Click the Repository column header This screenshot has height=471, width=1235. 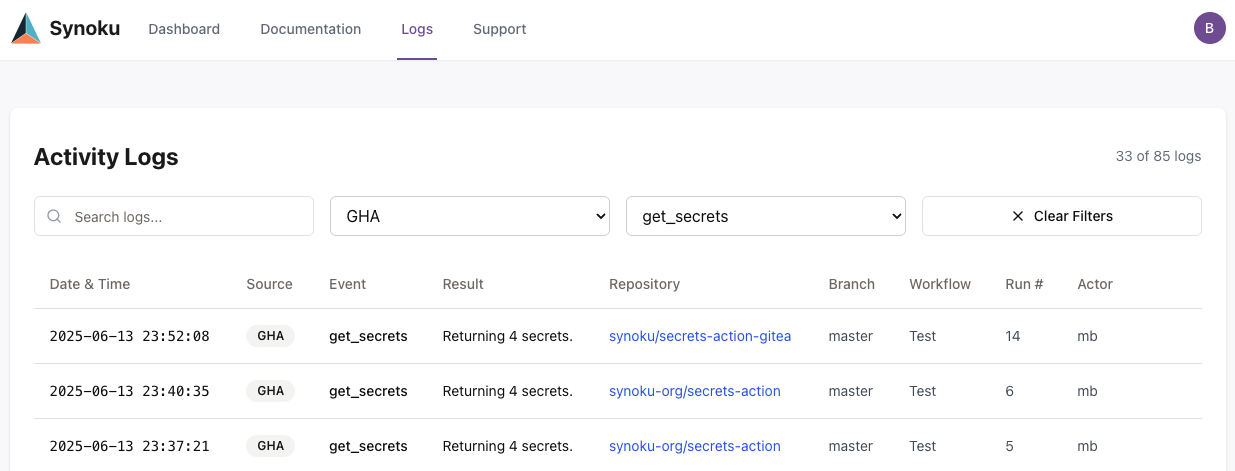tap(644, 284)
